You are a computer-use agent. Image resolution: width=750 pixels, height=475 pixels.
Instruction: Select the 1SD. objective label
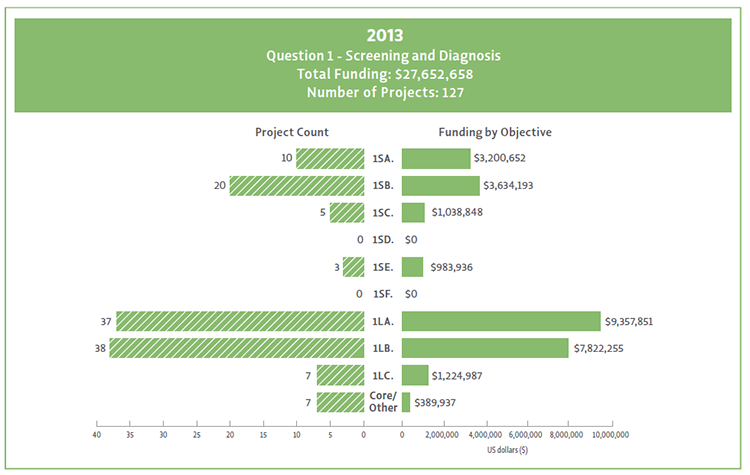382,240
